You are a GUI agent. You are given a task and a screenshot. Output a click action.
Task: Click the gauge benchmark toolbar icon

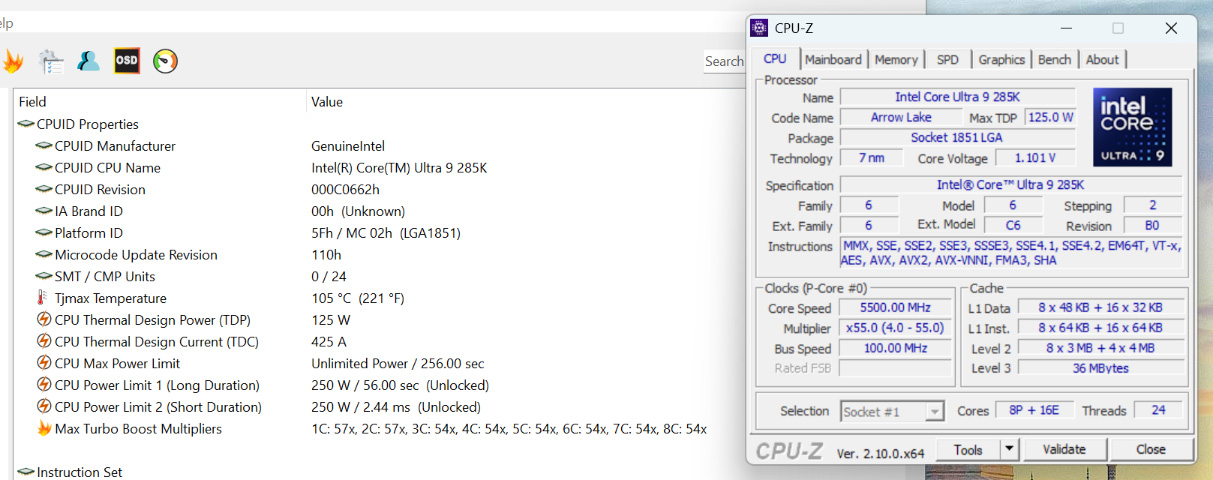pyautogui.click(x=165, y=61)
